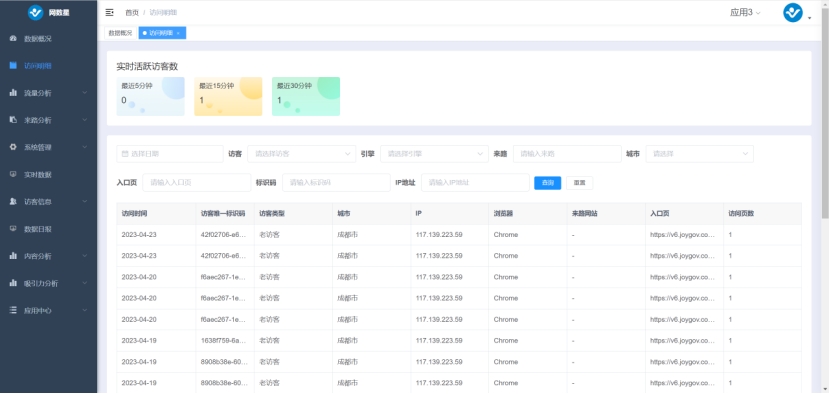This screenshot has height=394, width=830.
Task: Expand the 流量分析 submenu chevron
Action: [85, 93]
